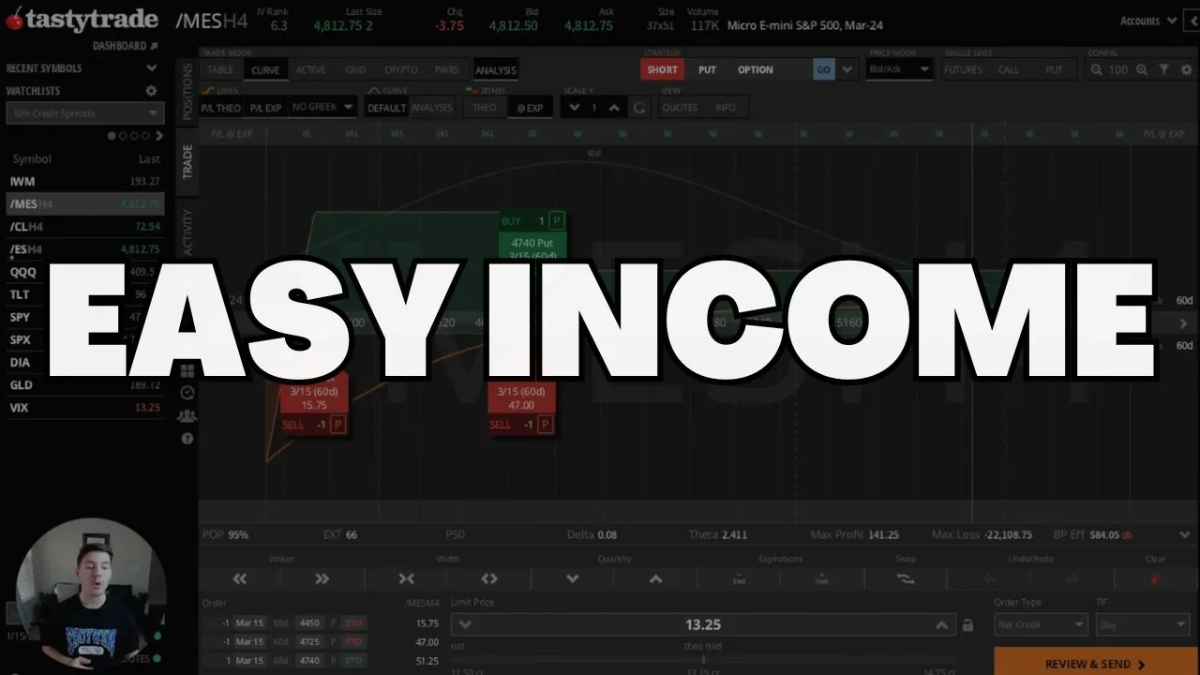
Task: Open the Dashboard pop-out link
Action: click(125, 46)
